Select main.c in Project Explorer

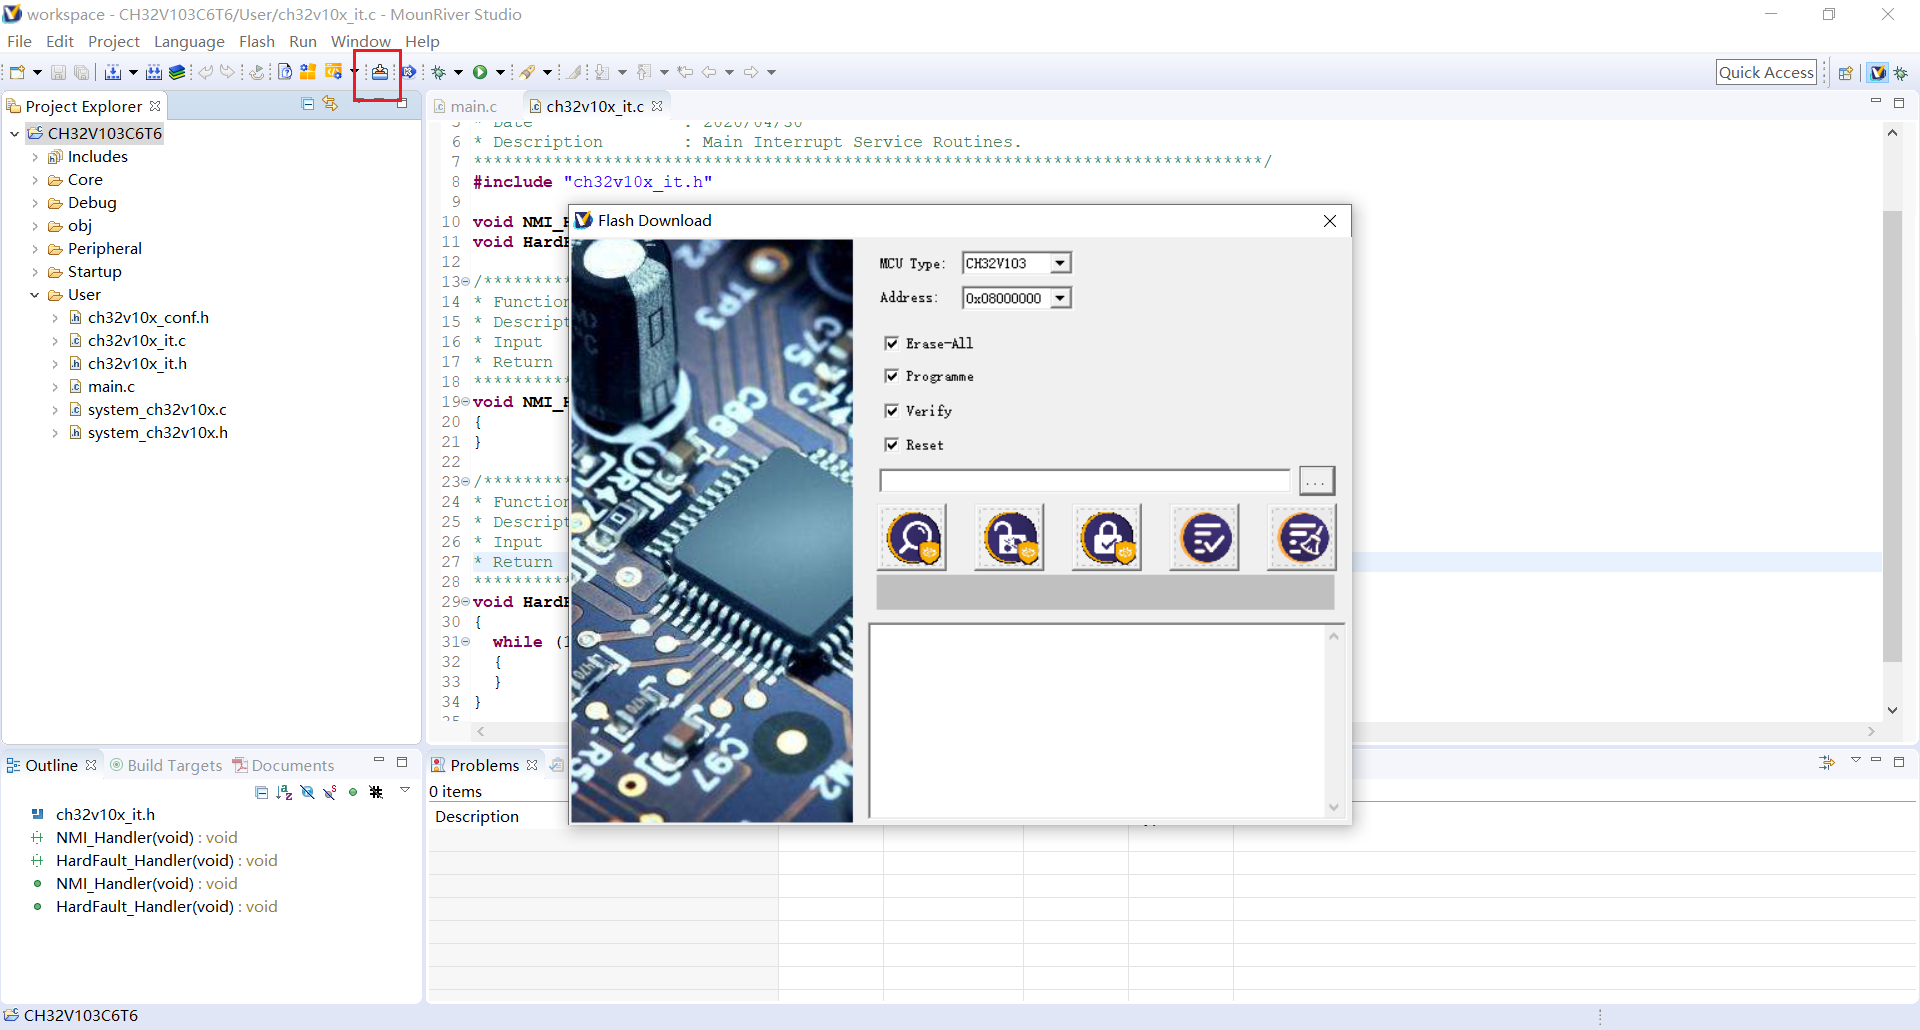point(110,386)
